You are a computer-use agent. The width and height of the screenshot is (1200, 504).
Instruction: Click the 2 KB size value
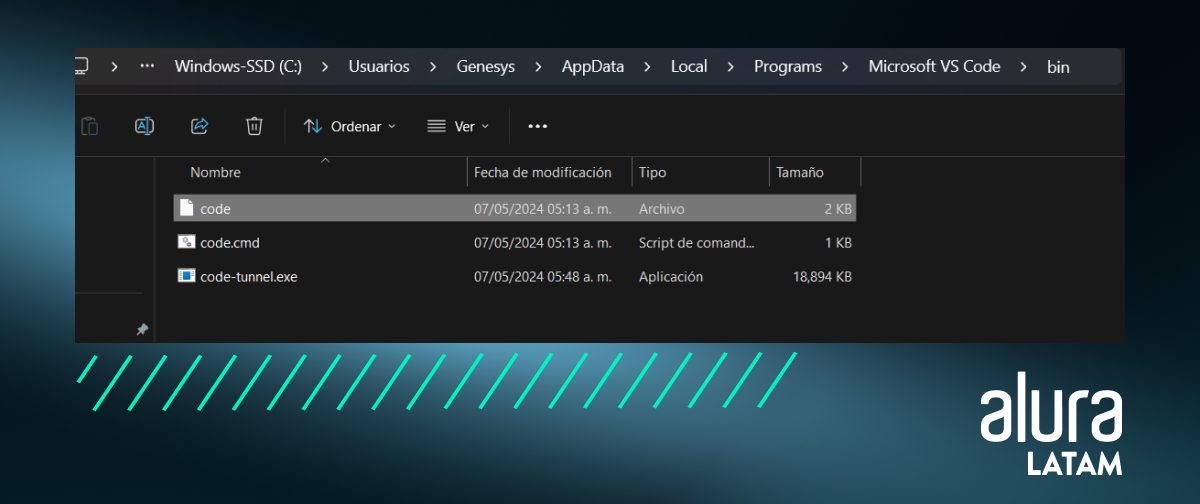[838, 209]
